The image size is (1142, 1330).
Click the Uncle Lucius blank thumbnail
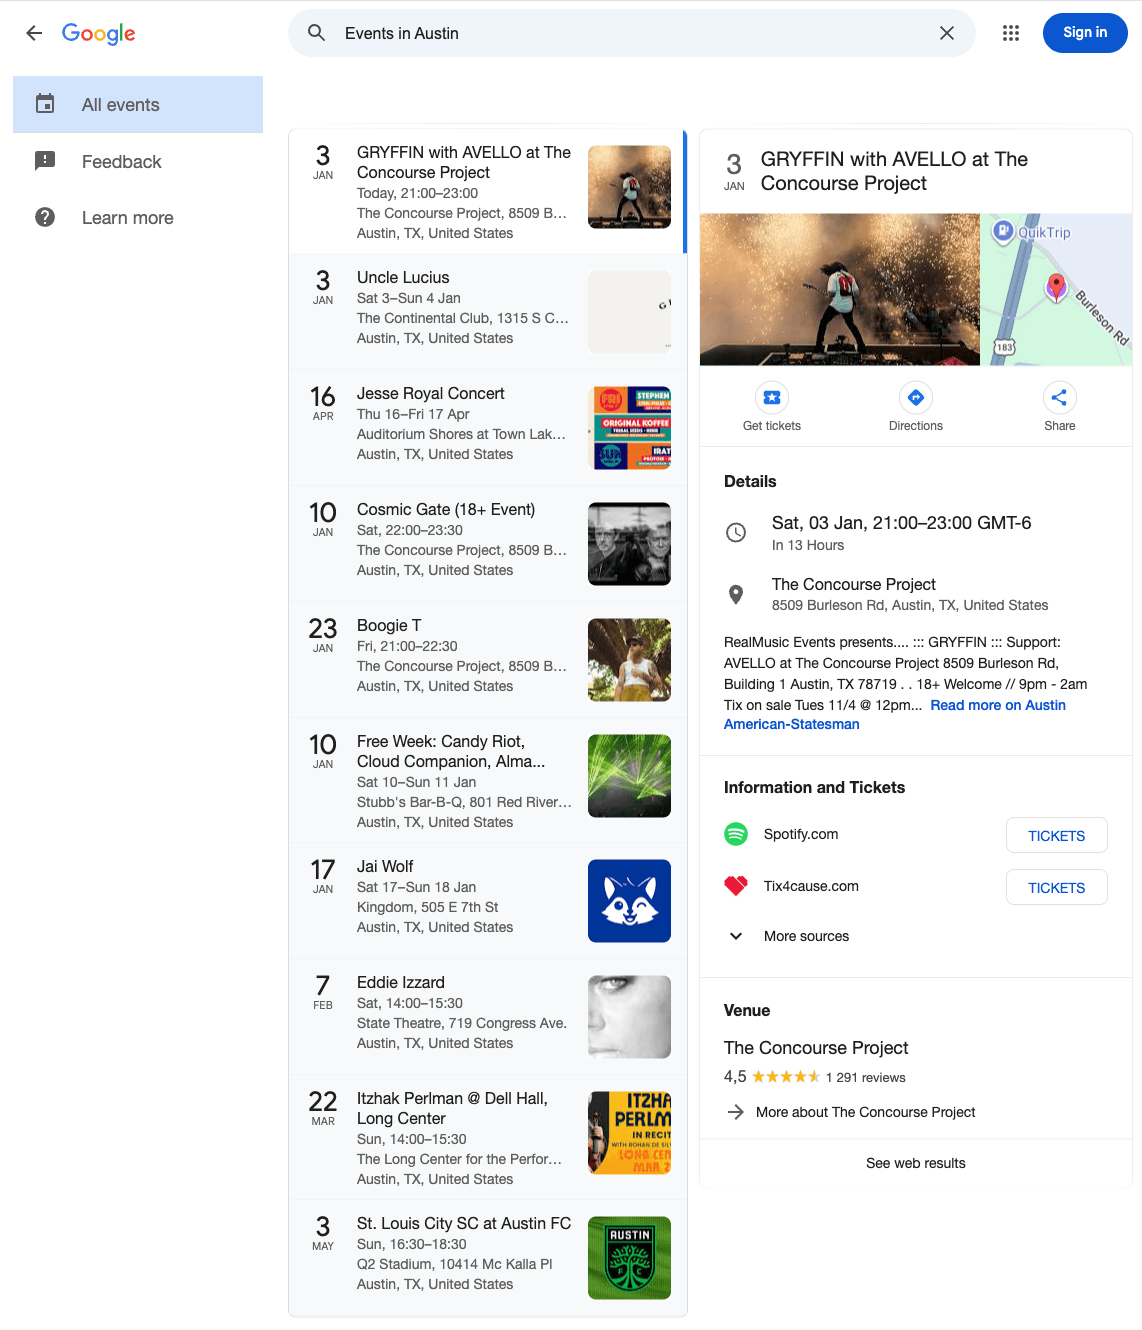(x=629, y=312)
